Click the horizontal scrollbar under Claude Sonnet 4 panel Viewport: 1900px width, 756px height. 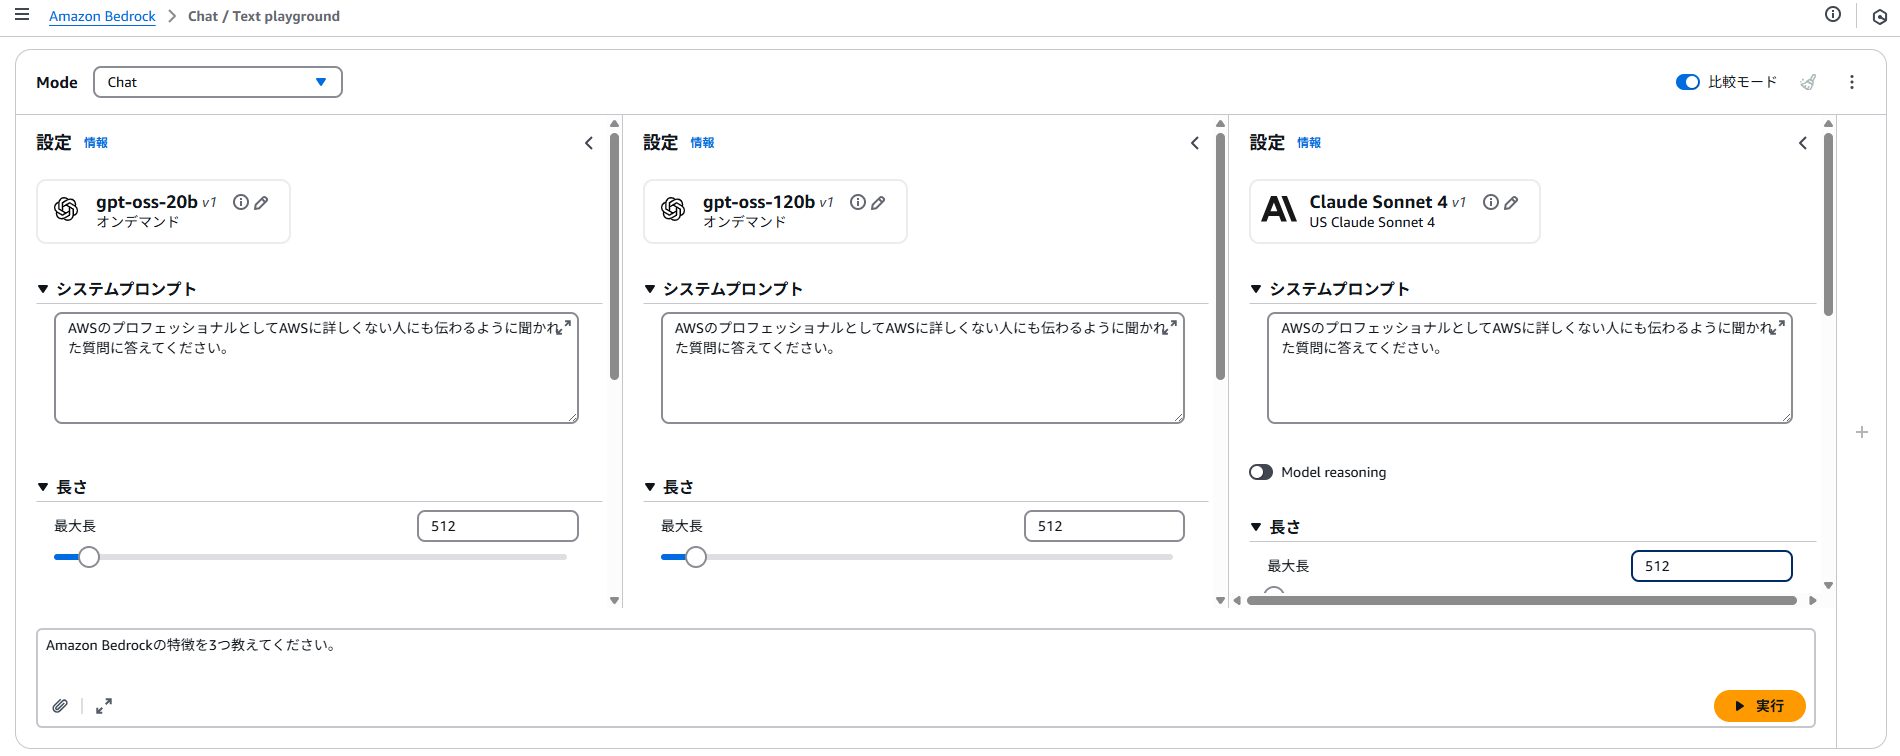pos(1521,601)
